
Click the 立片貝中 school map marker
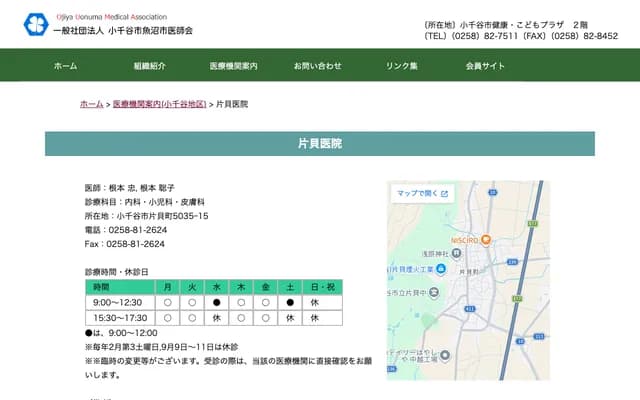pos(435,290)
